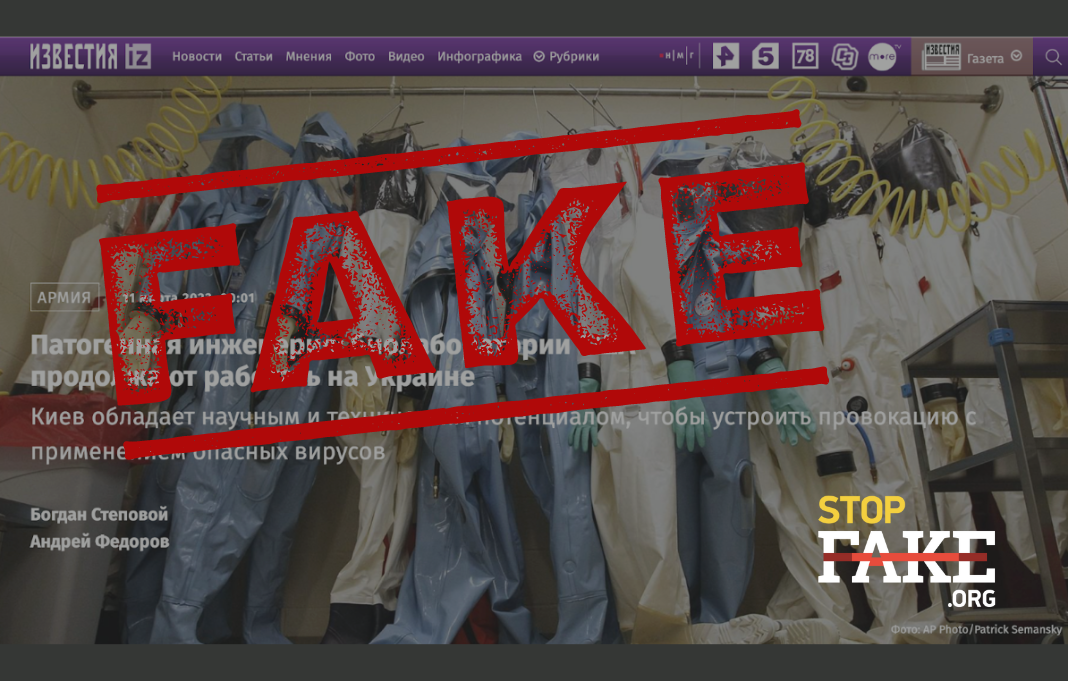Click the article publication date text

(x=187, y=298)
